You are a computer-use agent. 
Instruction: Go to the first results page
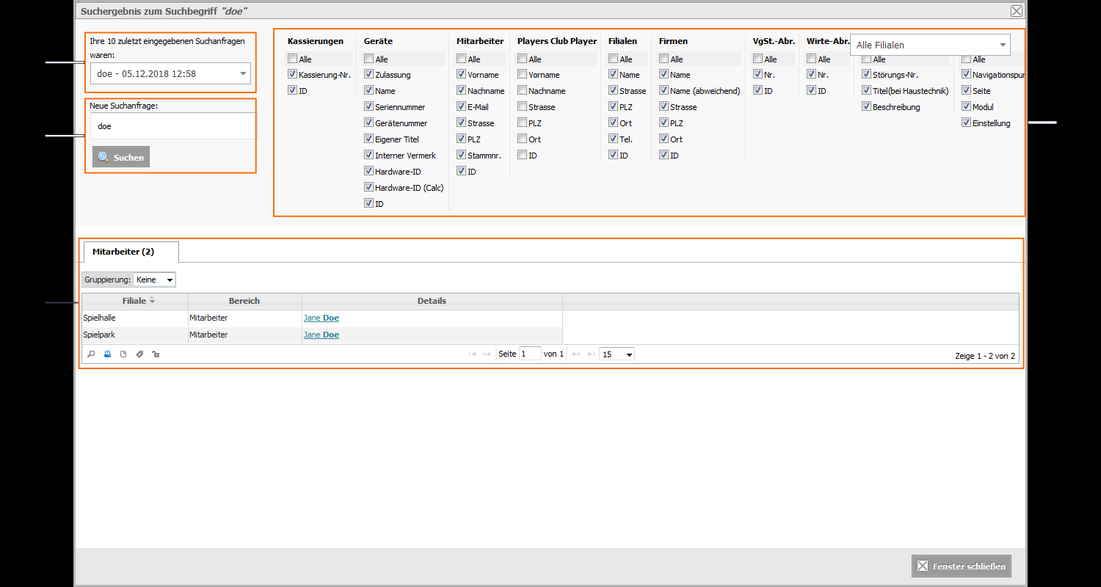pos(473,355)
